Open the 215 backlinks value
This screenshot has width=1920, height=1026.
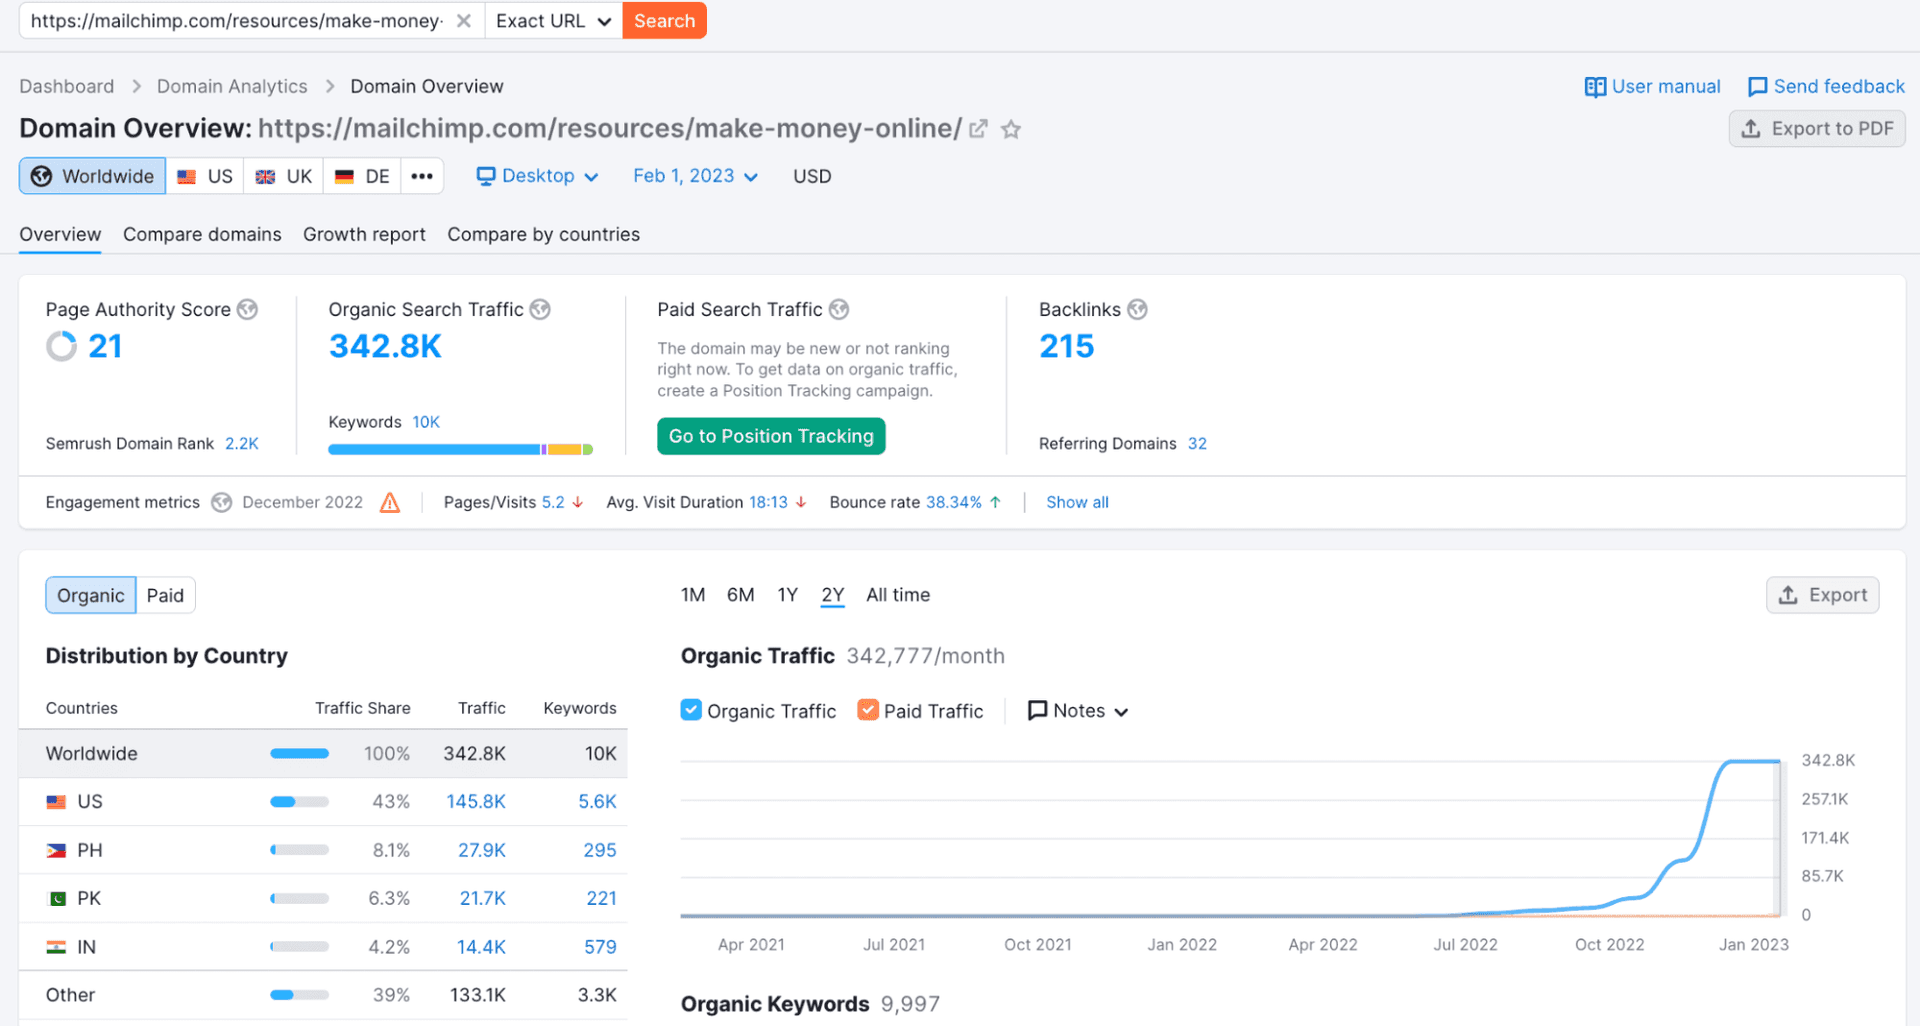click(1067, 346)
